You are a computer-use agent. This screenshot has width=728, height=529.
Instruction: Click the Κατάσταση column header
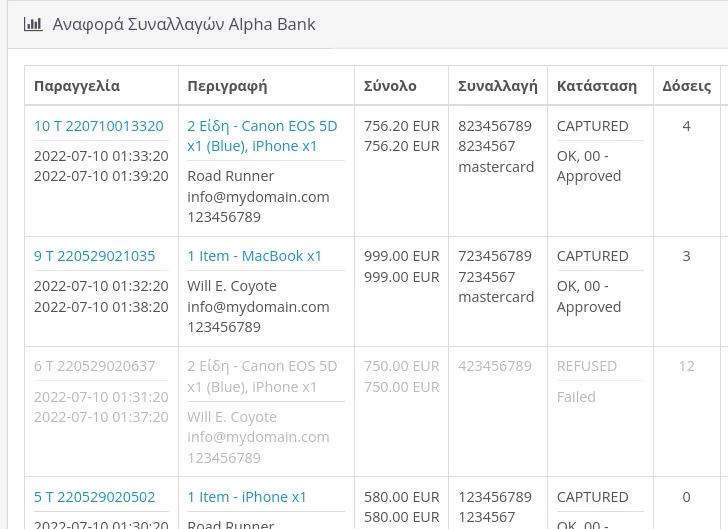pyautogui.click(x=597, y=86)
